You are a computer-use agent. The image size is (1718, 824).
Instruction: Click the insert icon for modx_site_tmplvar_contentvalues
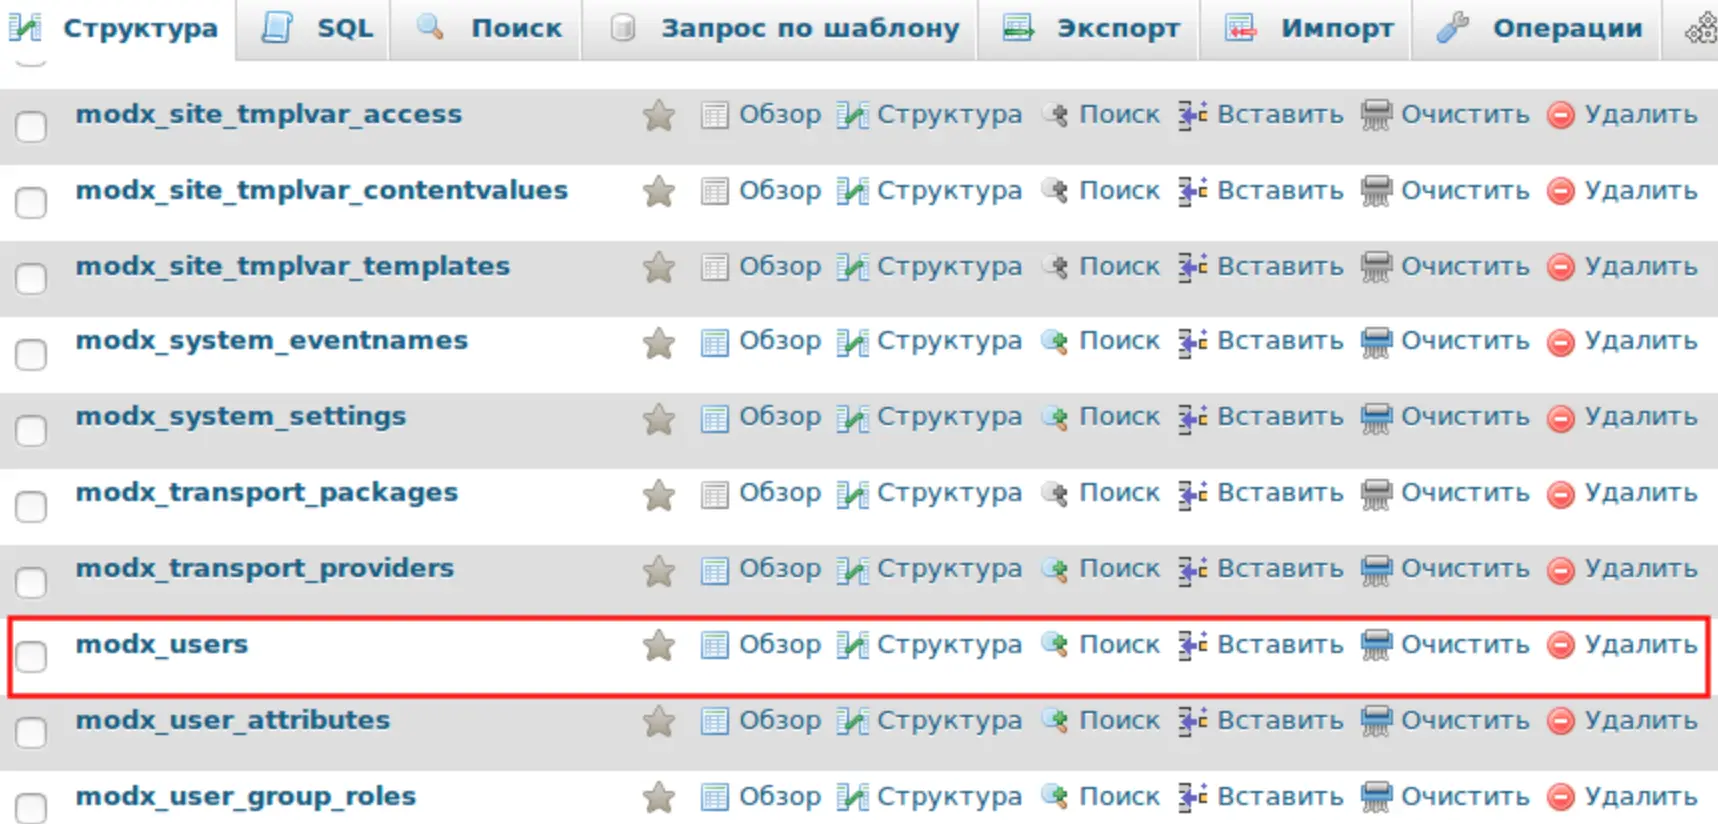tap(1192, 192)
